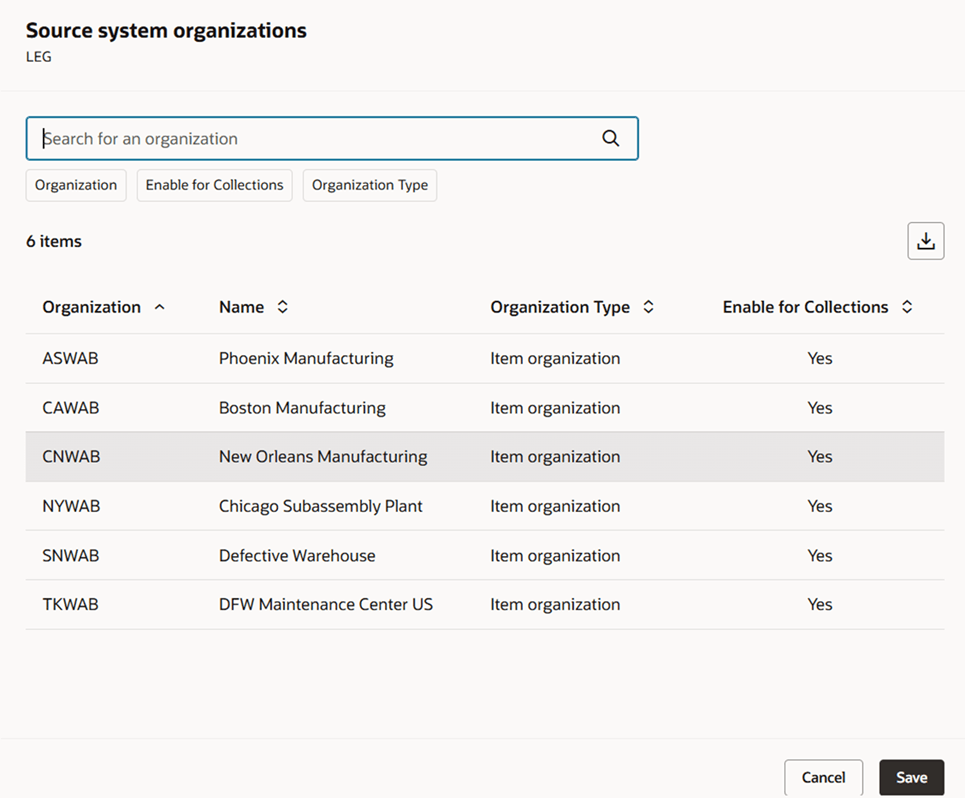Click the export download icon above the table
The image size is (965, 798).
click(x=925, y=240)
